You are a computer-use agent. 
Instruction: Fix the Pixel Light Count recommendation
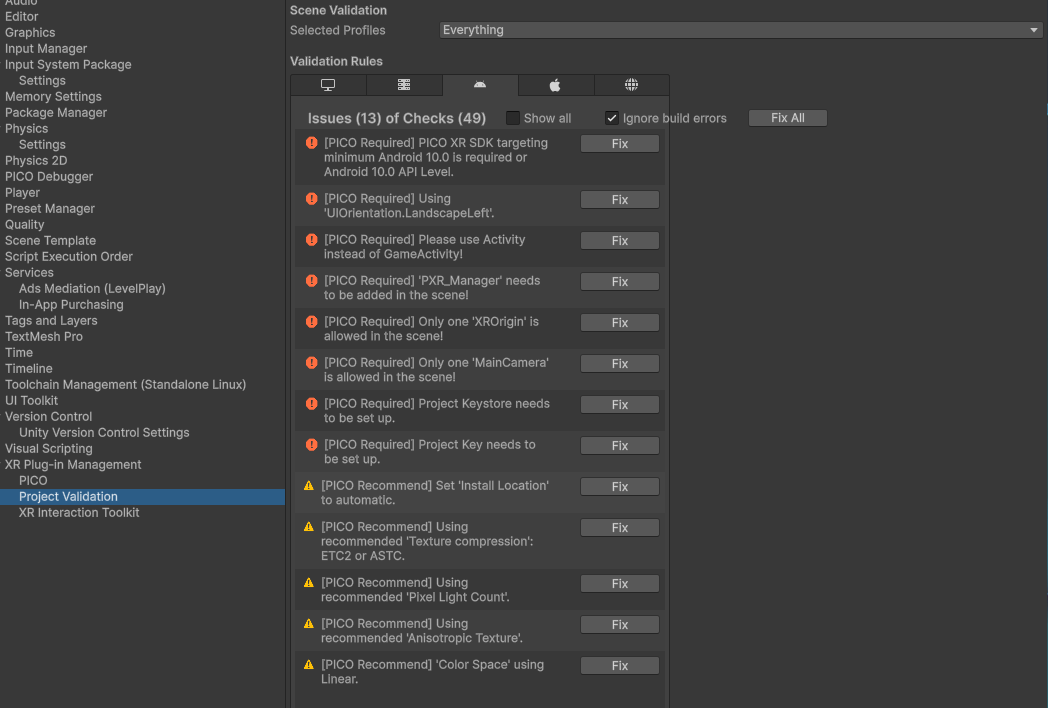click(x=620, y=584)
